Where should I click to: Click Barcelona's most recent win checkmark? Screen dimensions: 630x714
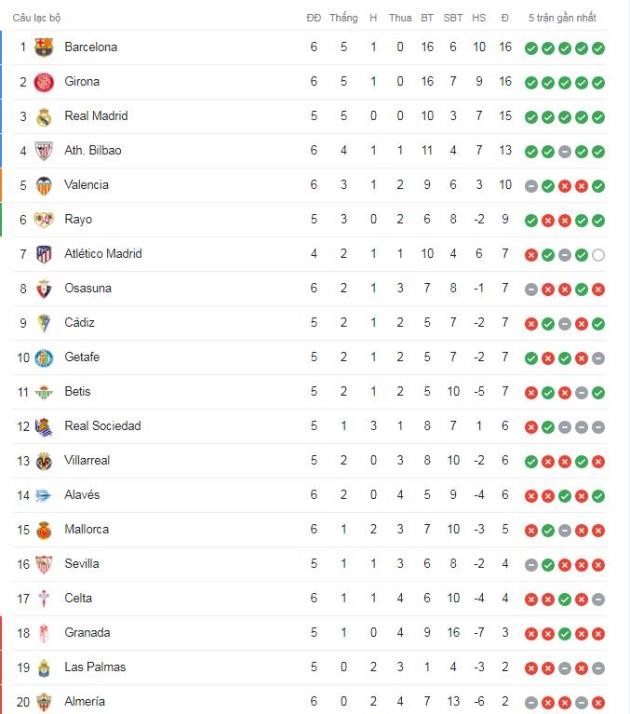(x=598, y=48)
